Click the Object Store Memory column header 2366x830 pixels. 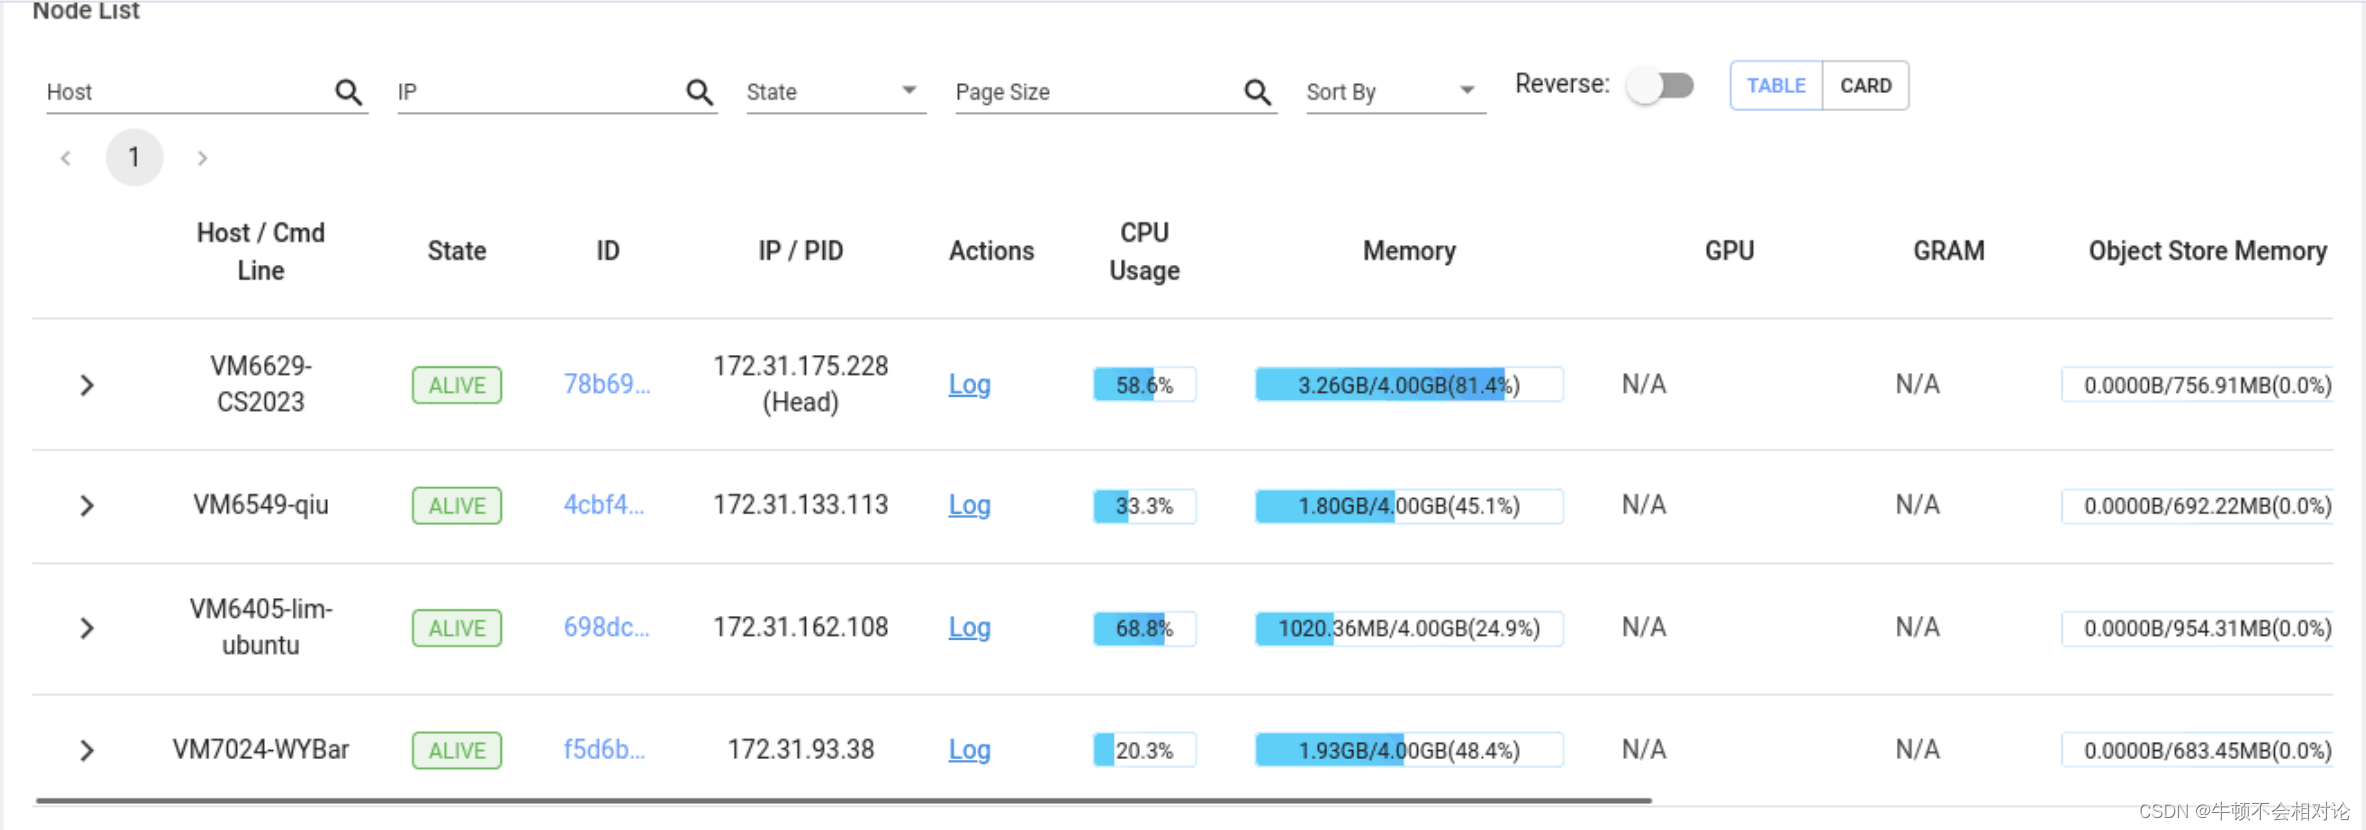tap(2208, 251)
